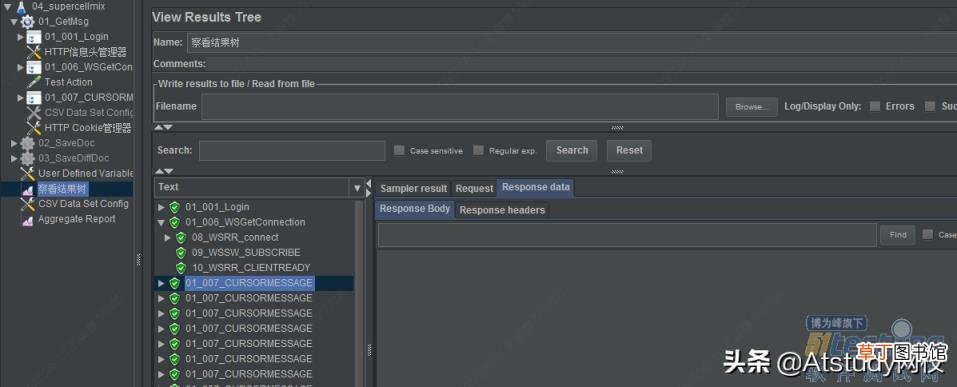This screenshot has height=387, width=957.
Task: Click green shield icon of 08_WSRR_connect result
Action: [181, 237]
